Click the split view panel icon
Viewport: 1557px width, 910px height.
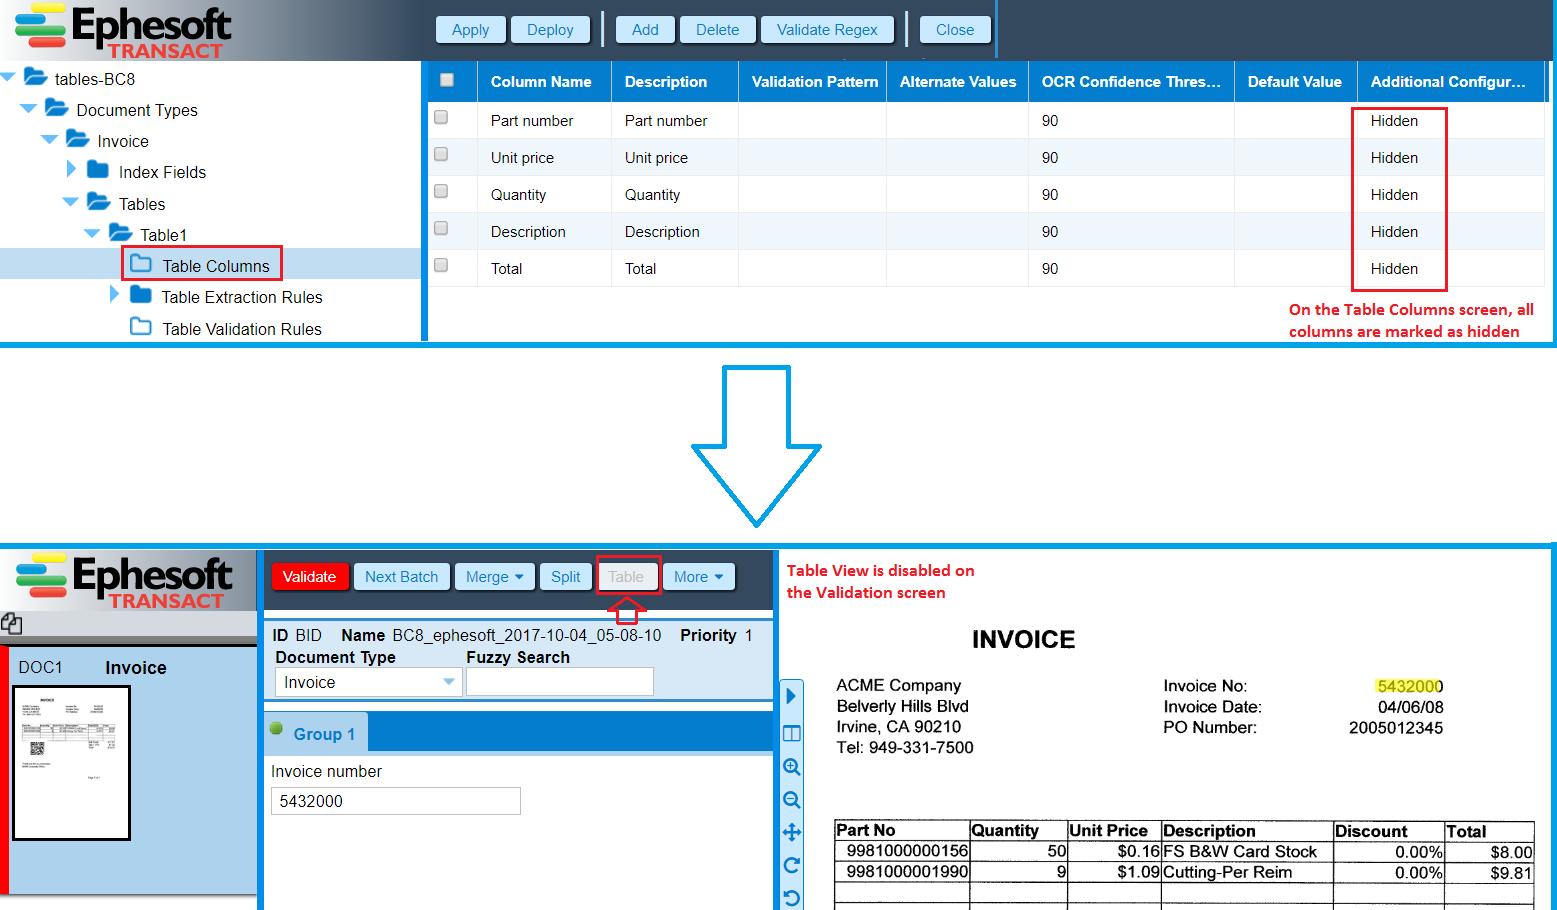(x=792, y=733)
